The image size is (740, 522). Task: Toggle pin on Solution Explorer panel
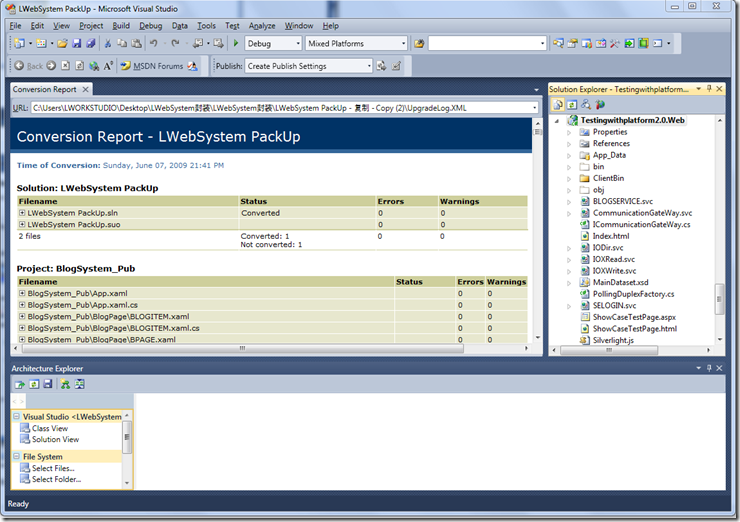pyautogui.click(x=709, y=89)
